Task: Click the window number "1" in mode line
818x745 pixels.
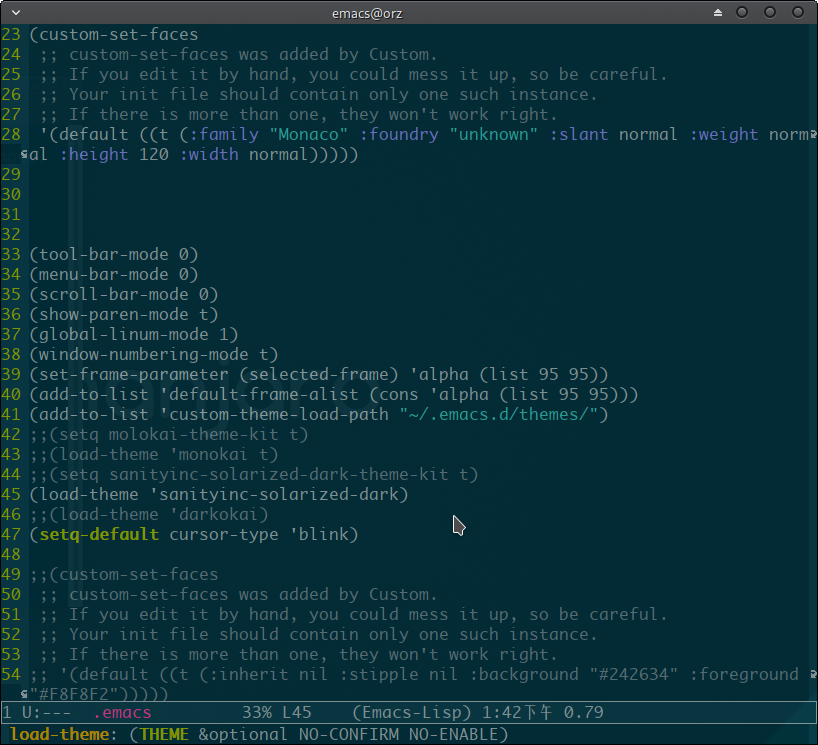Action: click(7, 713)
